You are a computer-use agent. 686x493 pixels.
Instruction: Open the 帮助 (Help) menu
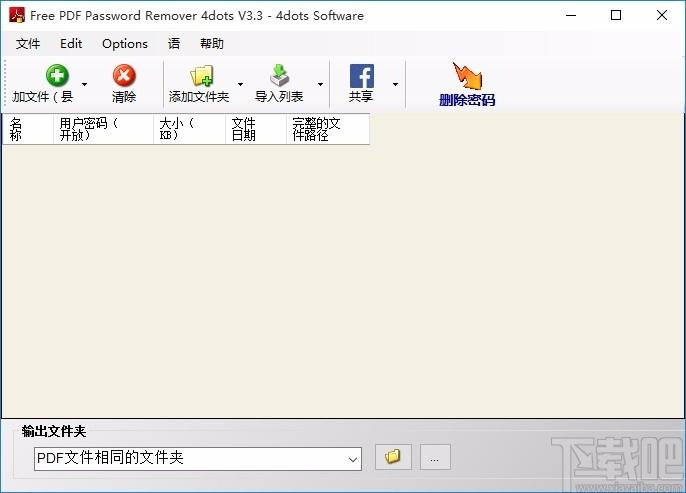tap(212, 43)
